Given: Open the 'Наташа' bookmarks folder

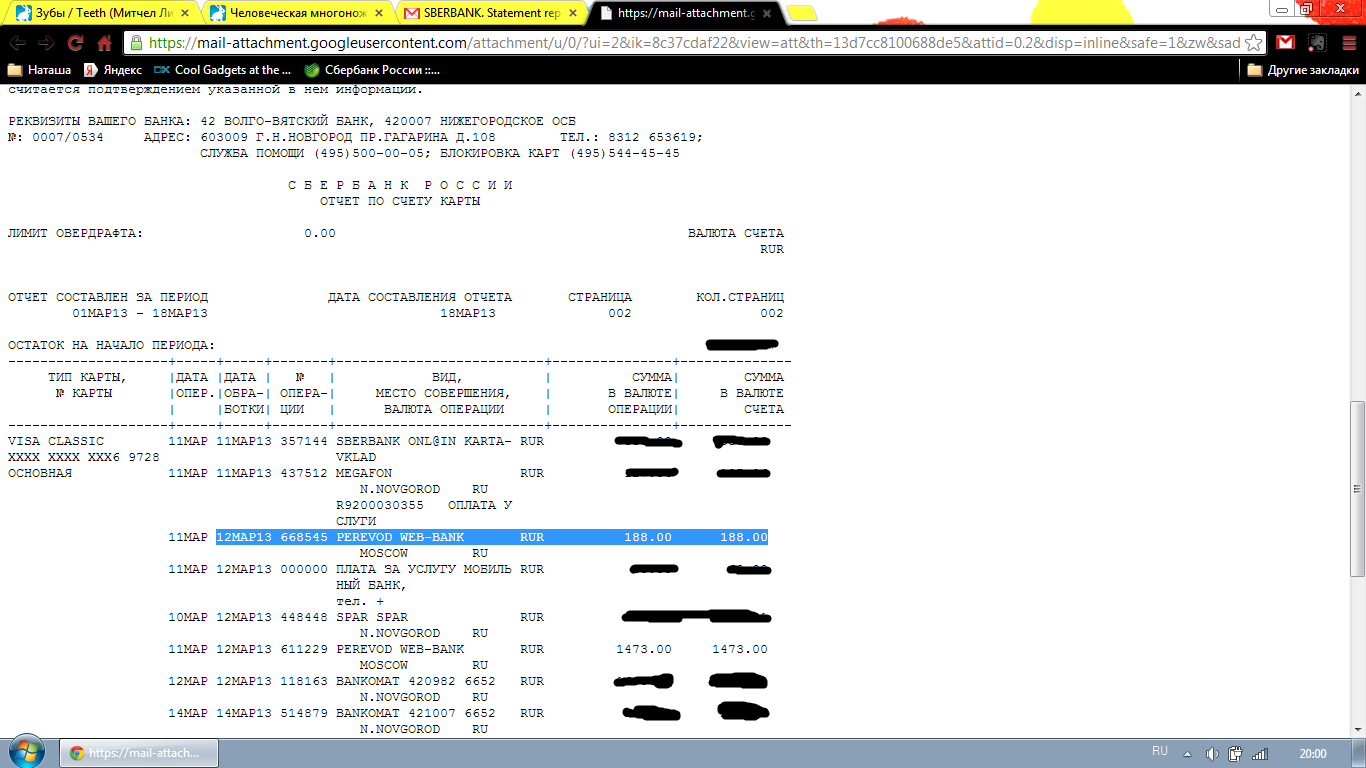Looking at the screenshot, I should tap(40, 70).
